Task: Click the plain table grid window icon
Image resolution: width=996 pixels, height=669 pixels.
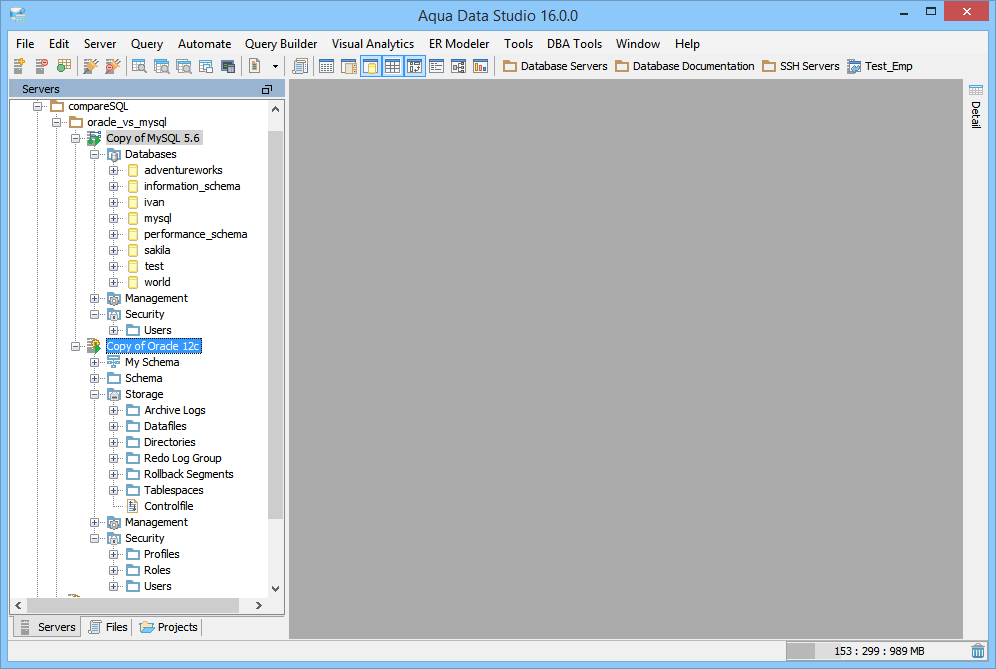Action: pos(326,65)
